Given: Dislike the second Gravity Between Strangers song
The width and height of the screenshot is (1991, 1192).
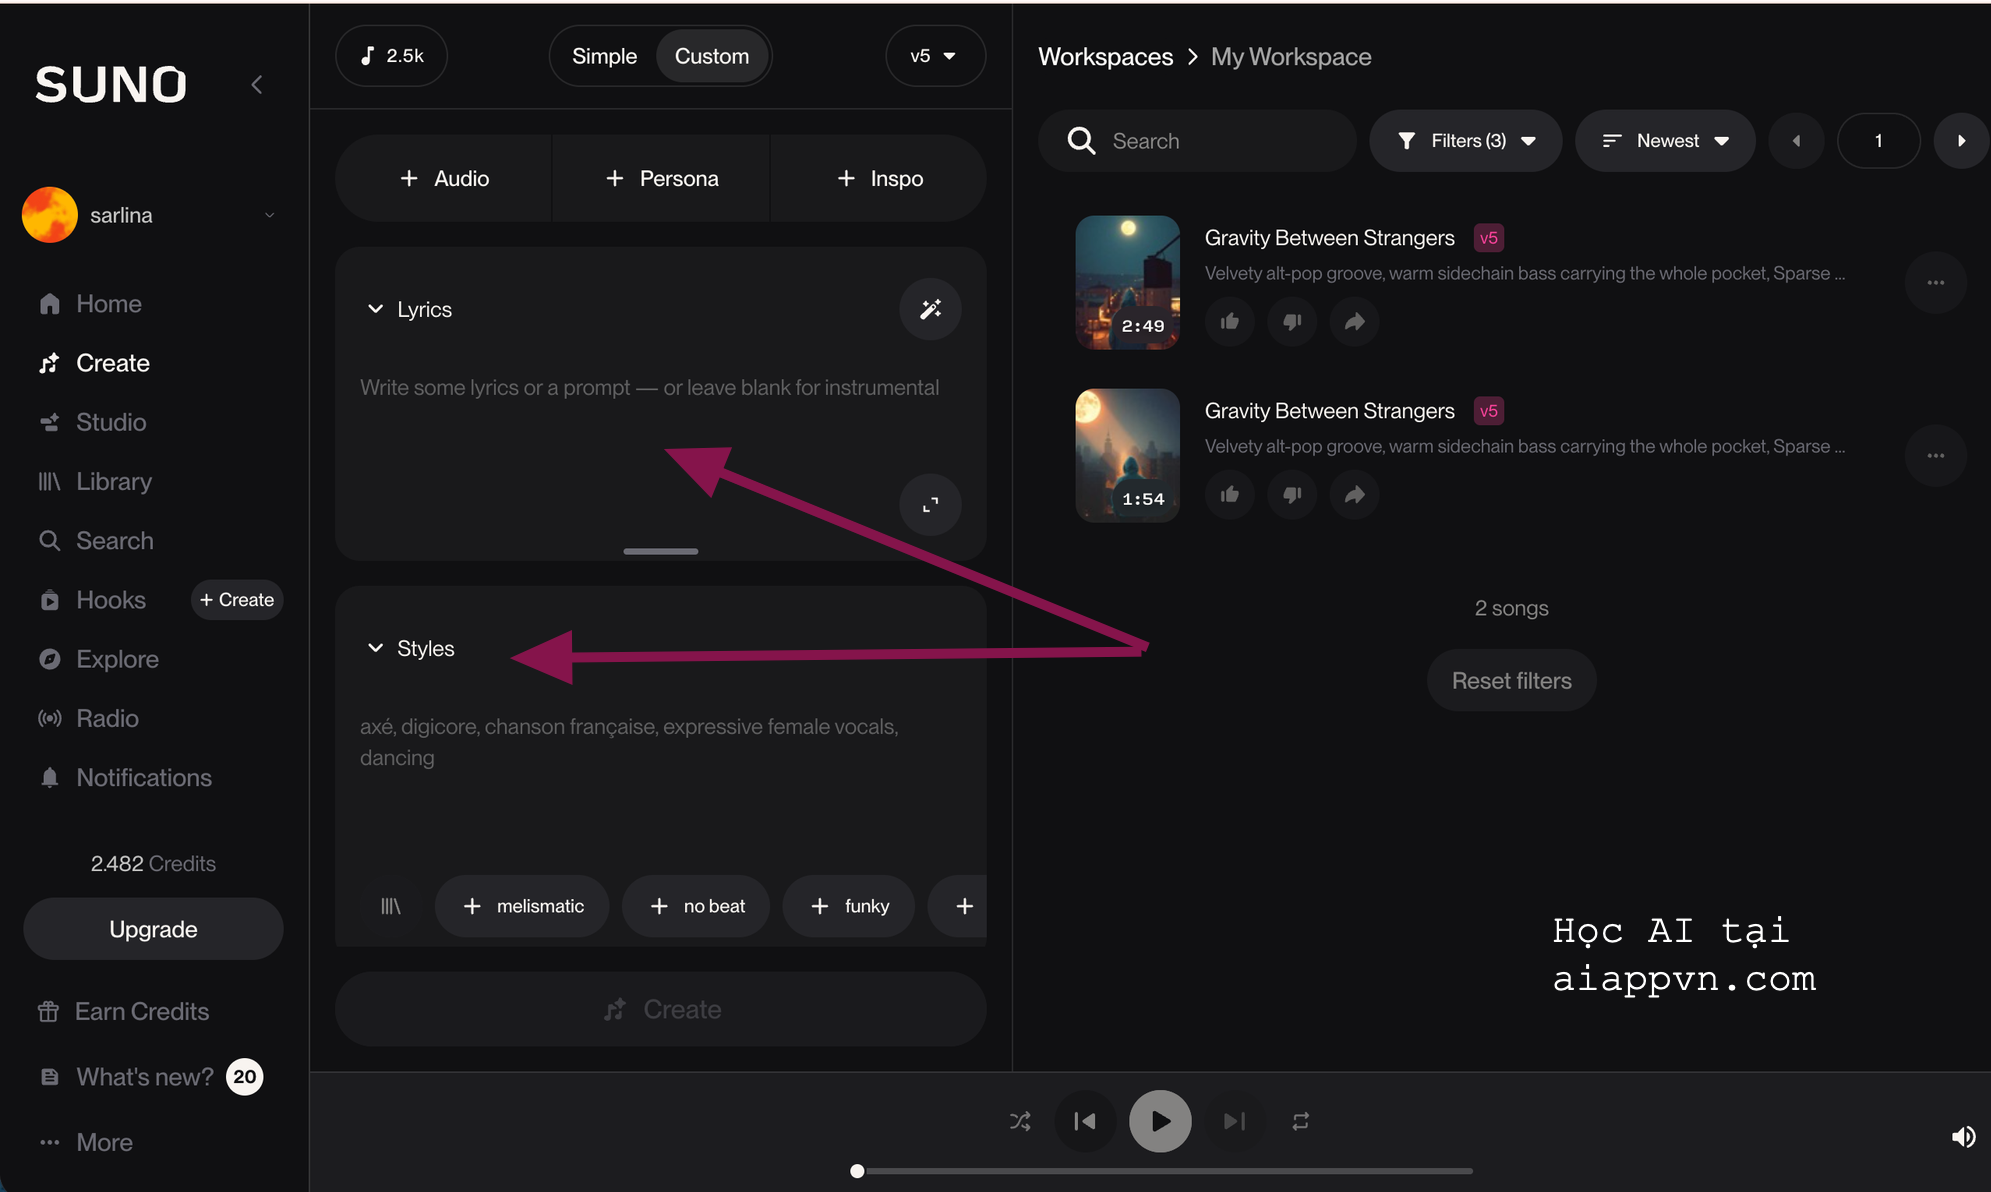Looking at the screenshot, I should click(x=1292, y=494).
